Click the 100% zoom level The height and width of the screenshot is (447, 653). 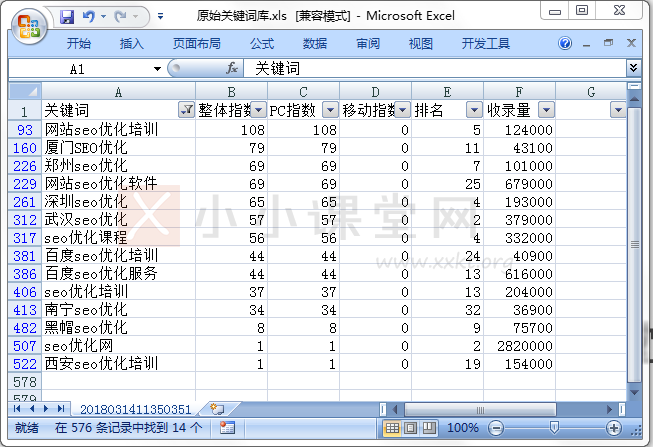[x=462, y=428]
